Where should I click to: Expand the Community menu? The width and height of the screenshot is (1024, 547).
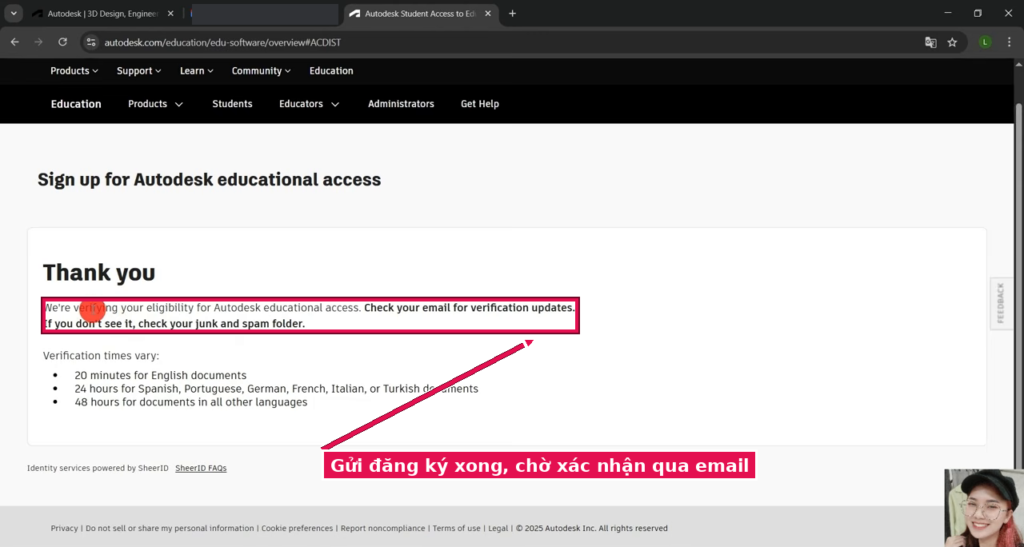pyautogui.click(x=261, y=70)
